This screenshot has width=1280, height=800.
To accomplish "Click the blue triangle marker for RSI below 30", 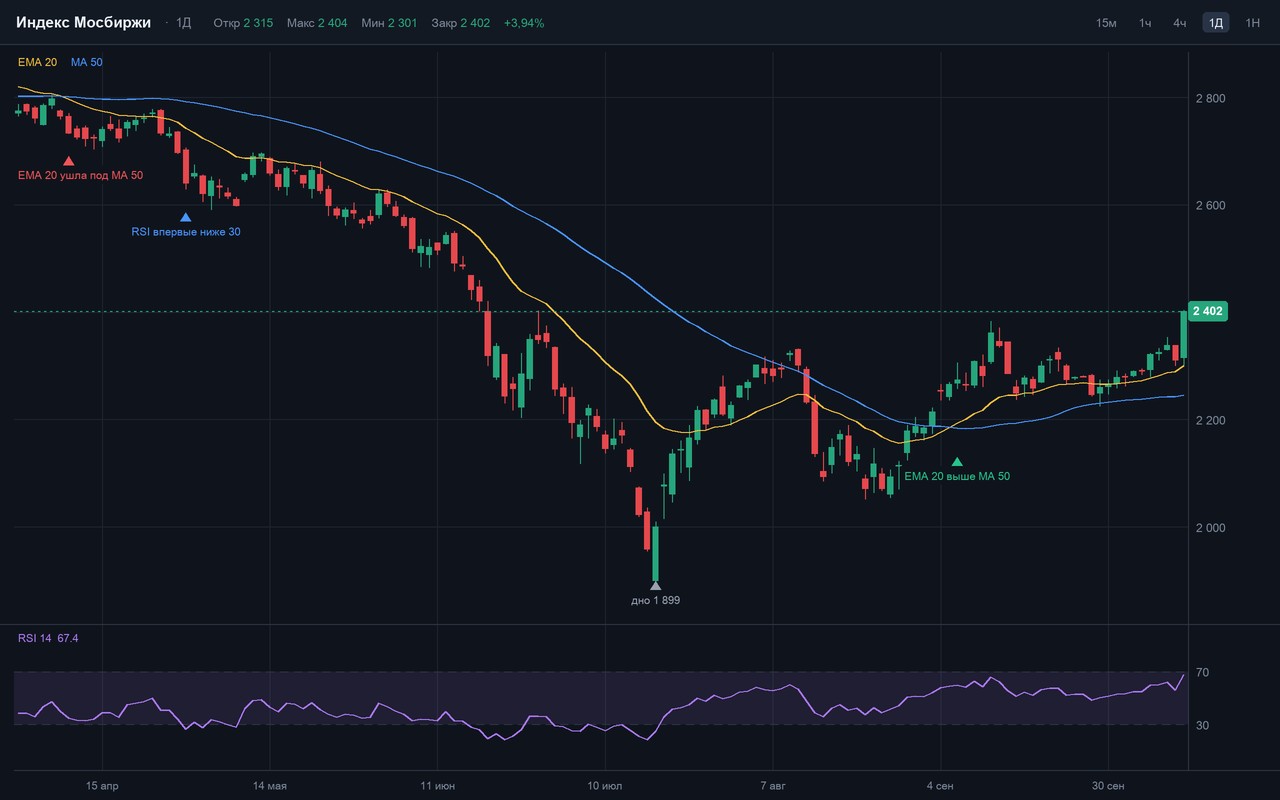I will point(185,217).
